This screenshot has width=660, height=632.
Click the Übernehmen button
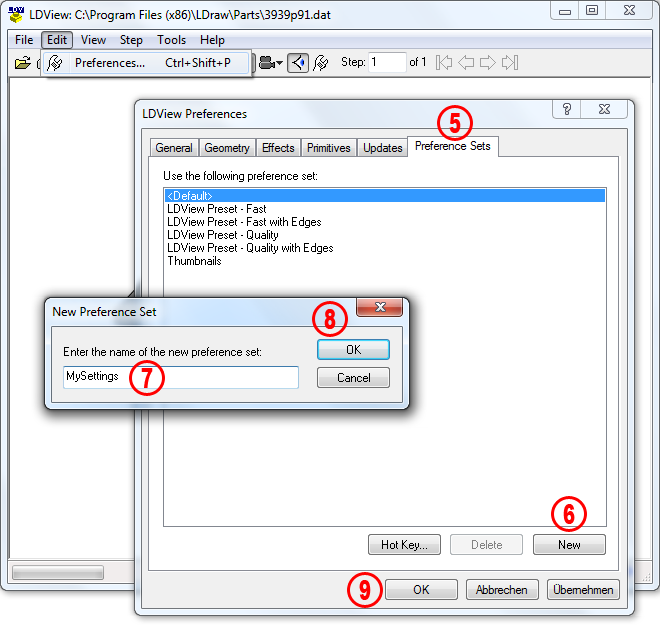point(583,589)
